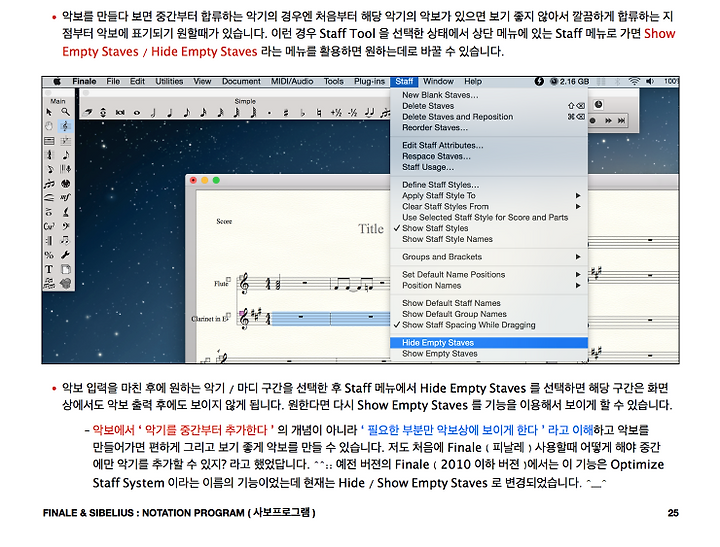
Task: Click the -½ half step down icon
Action: [353, 113]
